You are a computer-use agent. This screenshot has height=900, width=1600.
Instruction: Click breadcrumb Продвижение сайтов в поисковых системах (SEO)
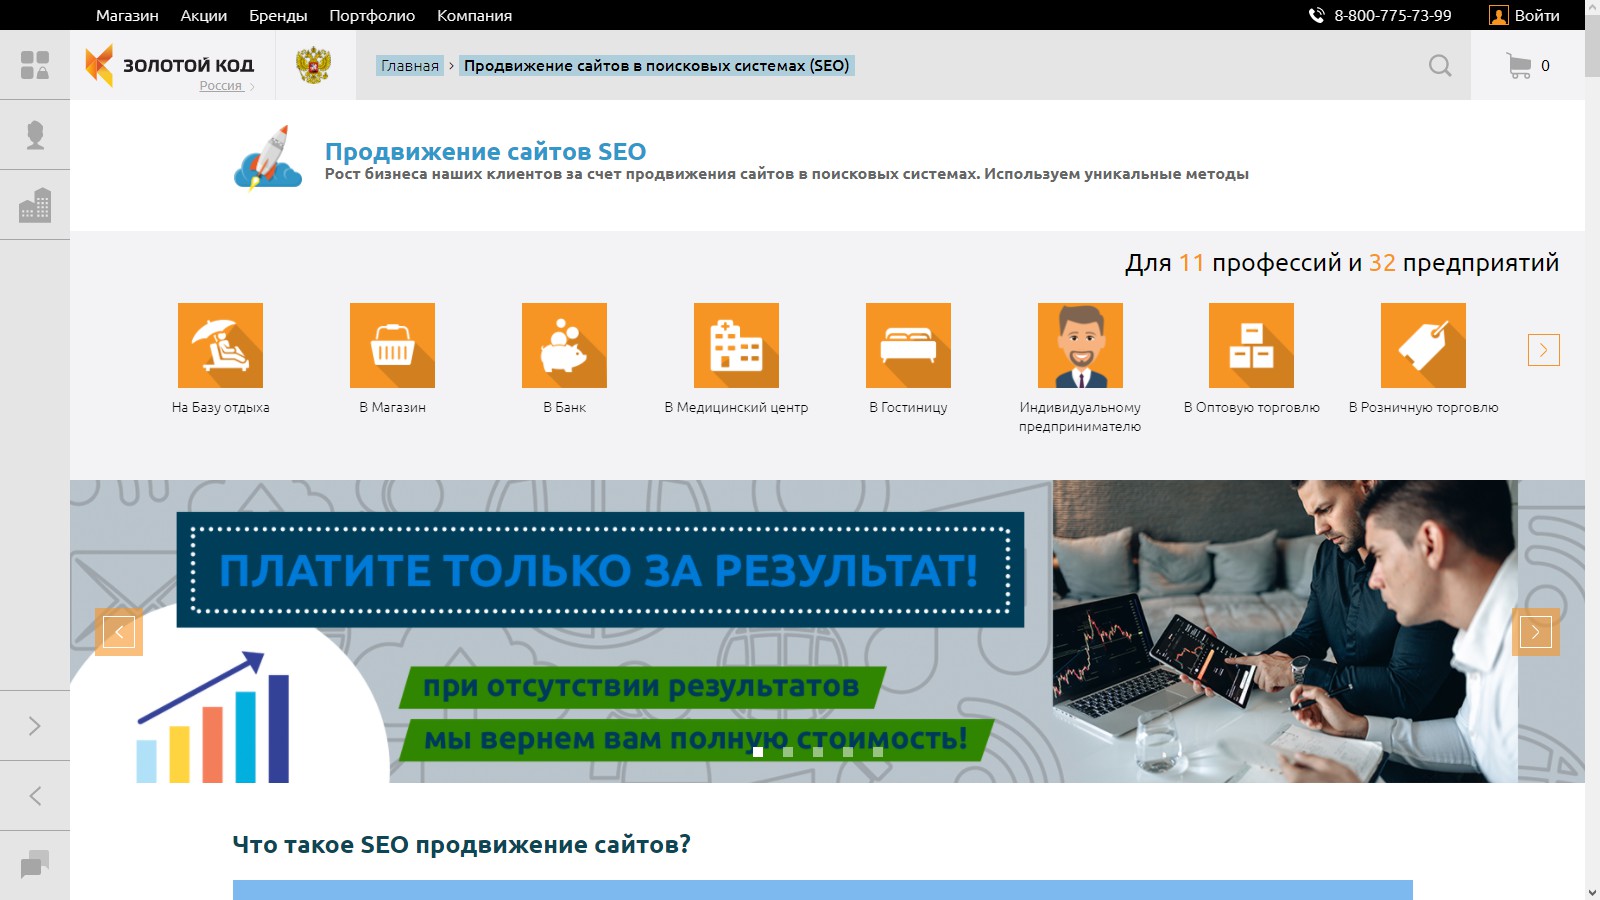[656, 66]
